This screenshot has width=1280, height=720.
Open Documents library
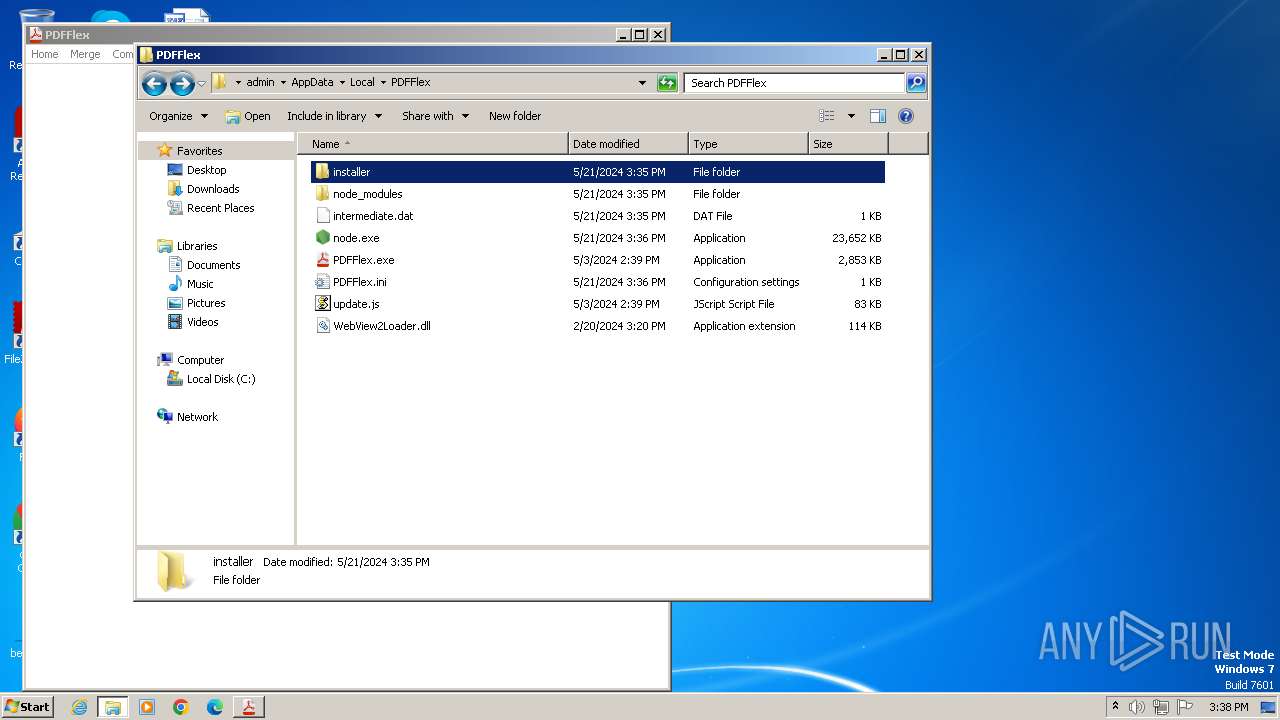tap(213, 265)
